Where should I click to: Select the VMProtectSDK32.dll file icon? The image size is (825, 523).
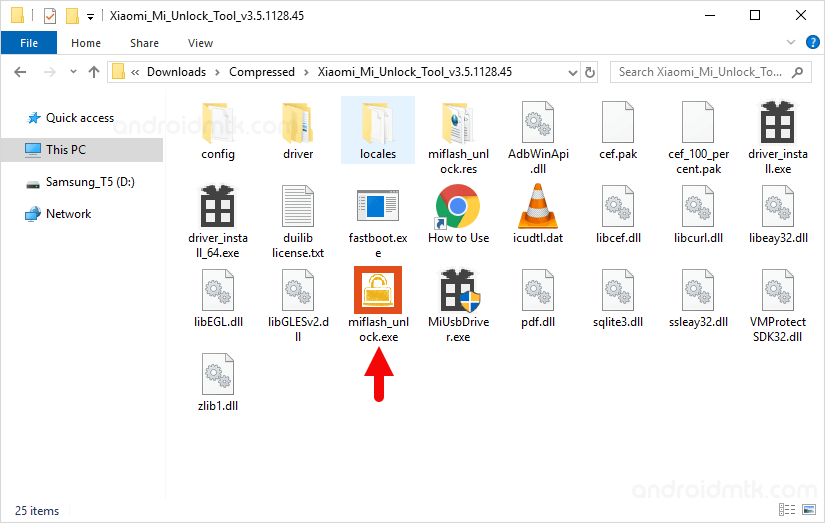pos(778,290)
